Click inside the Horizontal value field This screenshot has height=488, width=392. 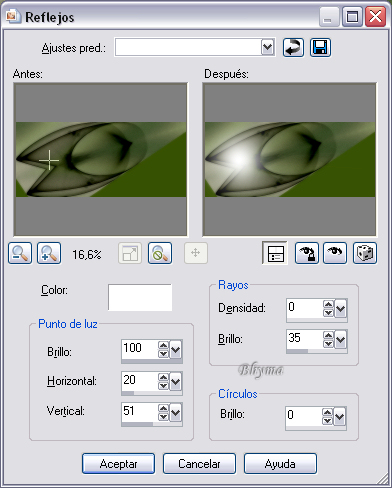[139, 380]
